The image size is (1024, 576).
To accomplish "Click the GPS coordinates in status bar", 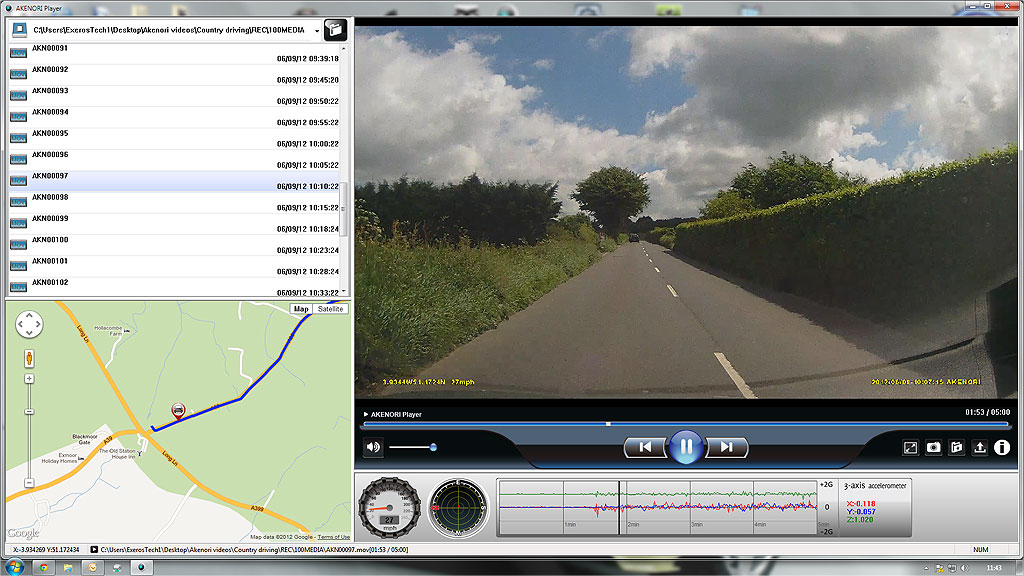I will [46, 550].
